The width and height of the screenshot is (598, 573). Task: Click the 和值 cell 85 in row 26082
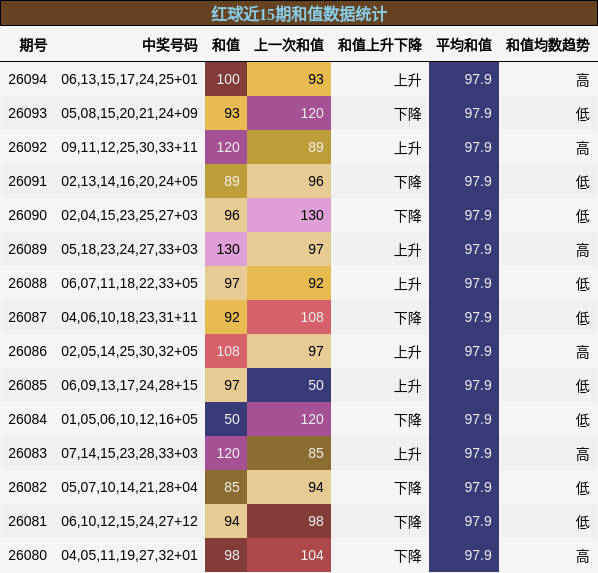pyautogui.click(x=226, y=487)
